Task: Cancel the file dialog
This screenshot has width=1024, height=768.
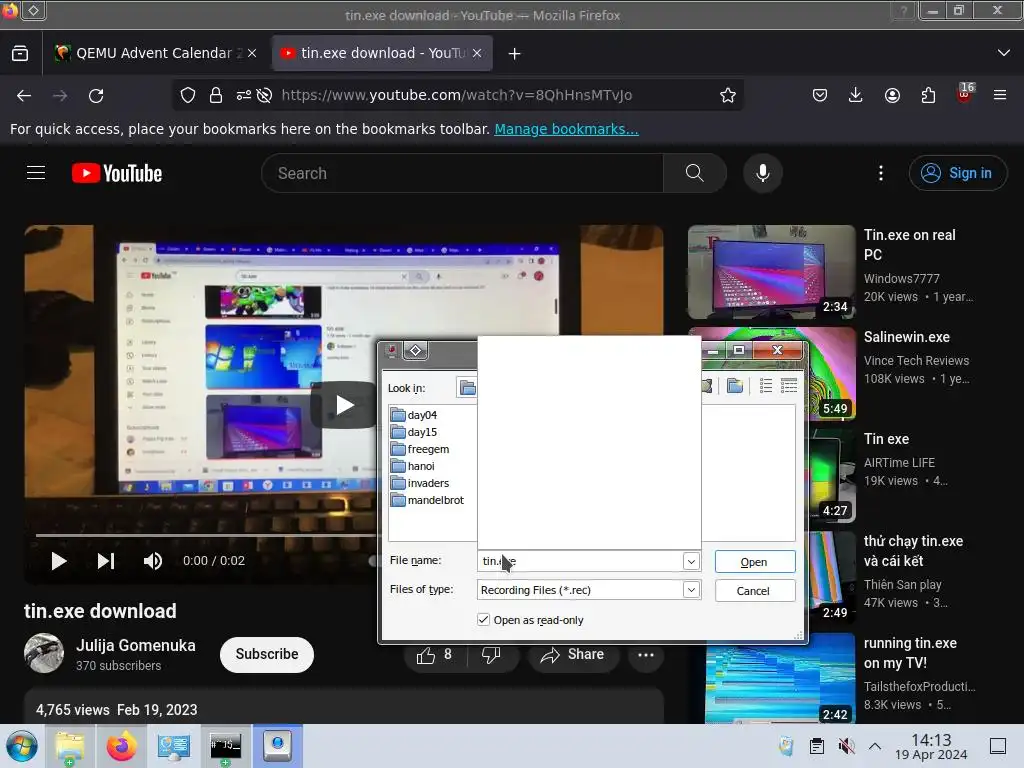Action: pyautogui.click(x=755, y=591)
